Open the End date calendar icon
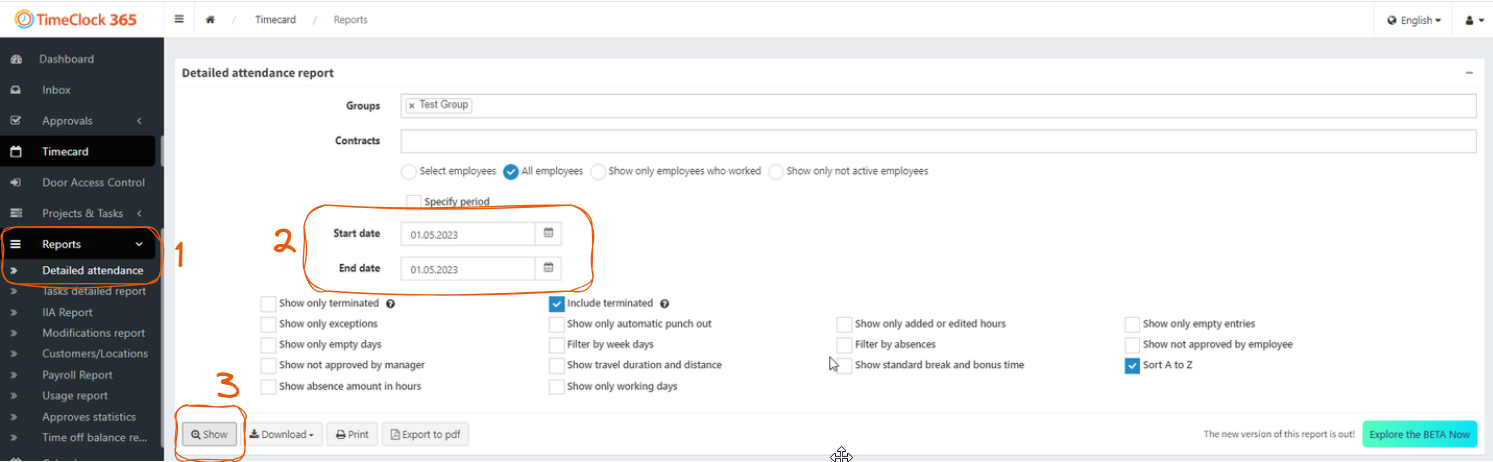Screen dimensions: 1493x462 tap(548, 268)
